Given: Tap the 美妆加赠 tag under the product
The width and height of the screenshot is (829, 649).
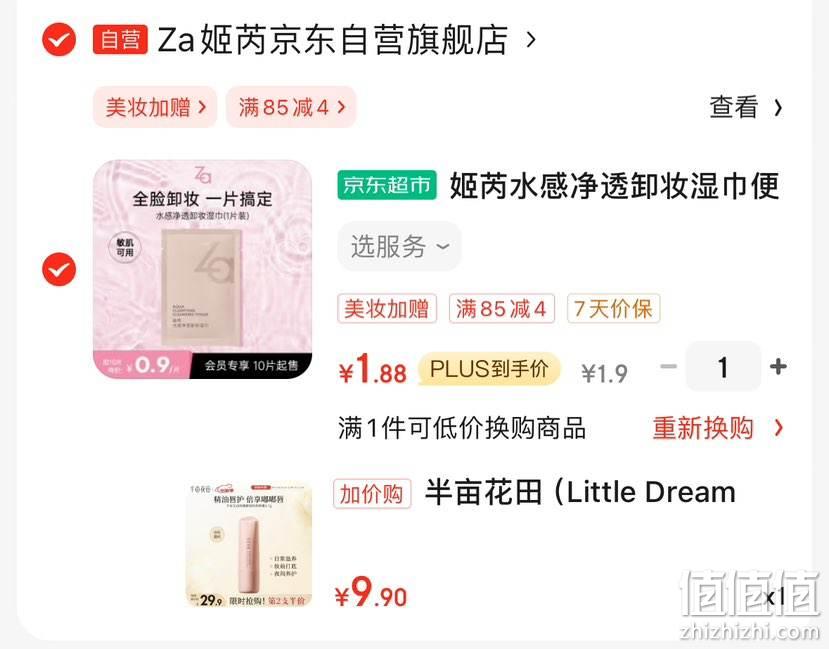Looking at the screenshot, I should coord(387,309).
